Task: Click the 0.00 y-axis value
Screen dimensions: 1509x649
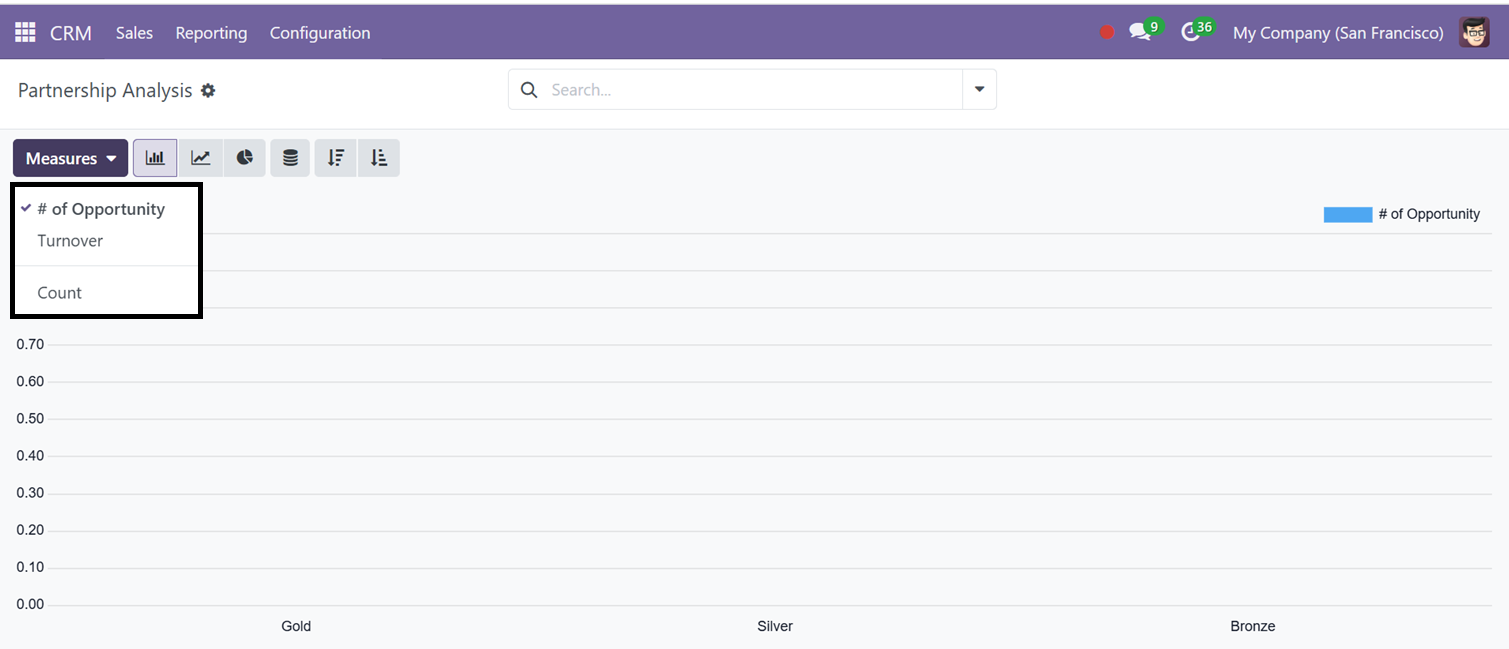Action: (30, 604)
